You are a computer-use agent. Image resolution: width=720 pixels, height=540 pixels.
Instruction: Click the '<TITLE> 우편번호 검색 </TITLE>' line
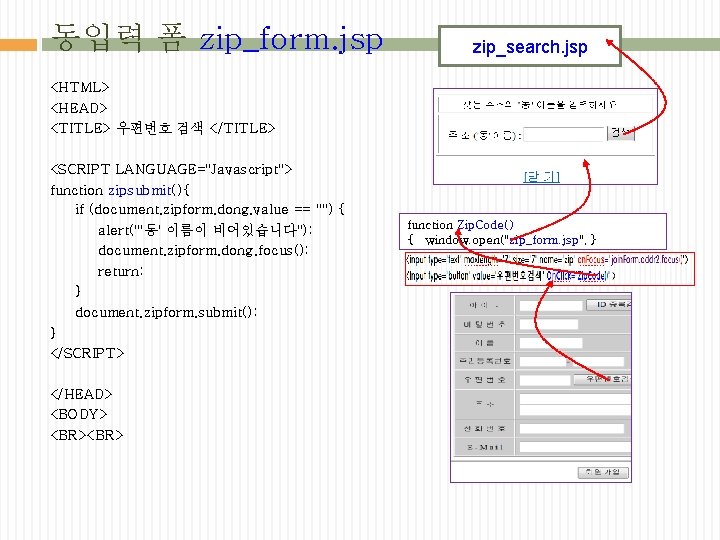point(163,128)
